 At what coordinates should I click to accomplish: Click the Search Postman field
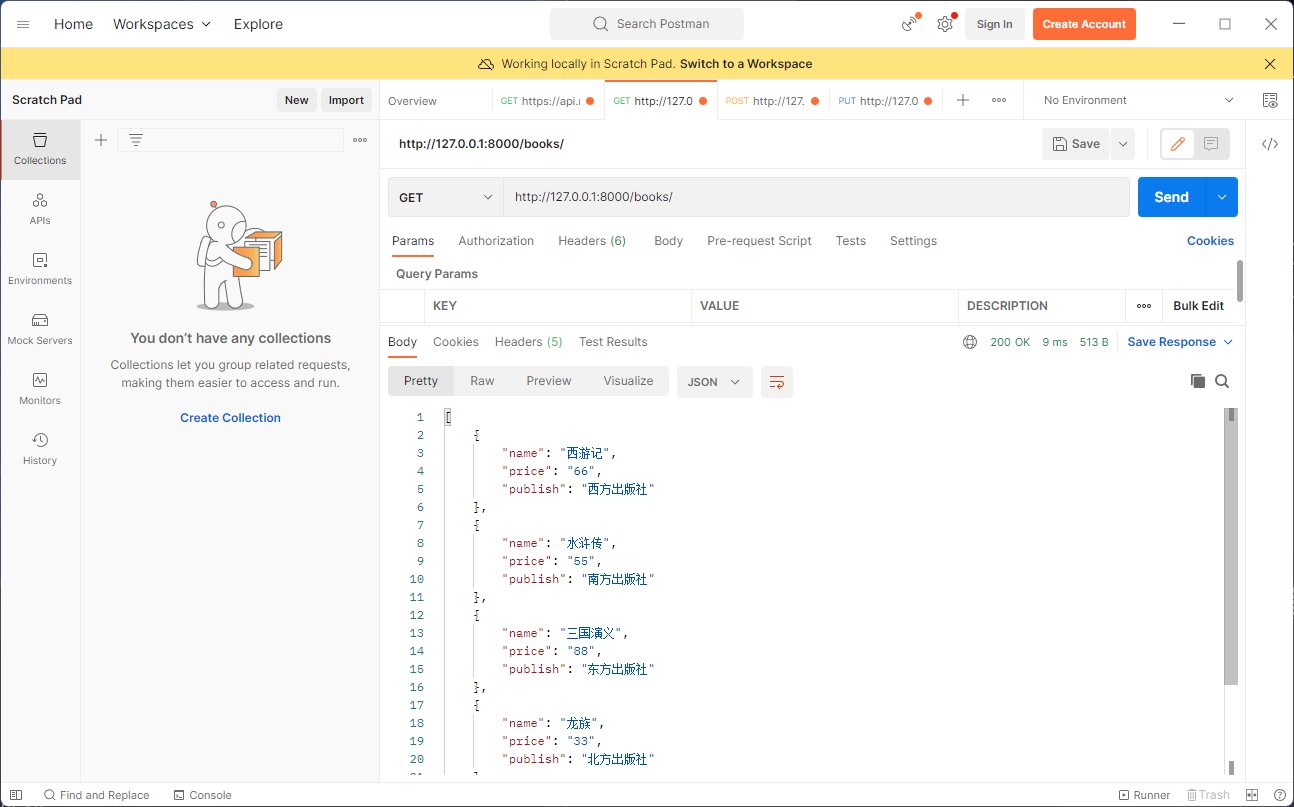click(647, 24)
